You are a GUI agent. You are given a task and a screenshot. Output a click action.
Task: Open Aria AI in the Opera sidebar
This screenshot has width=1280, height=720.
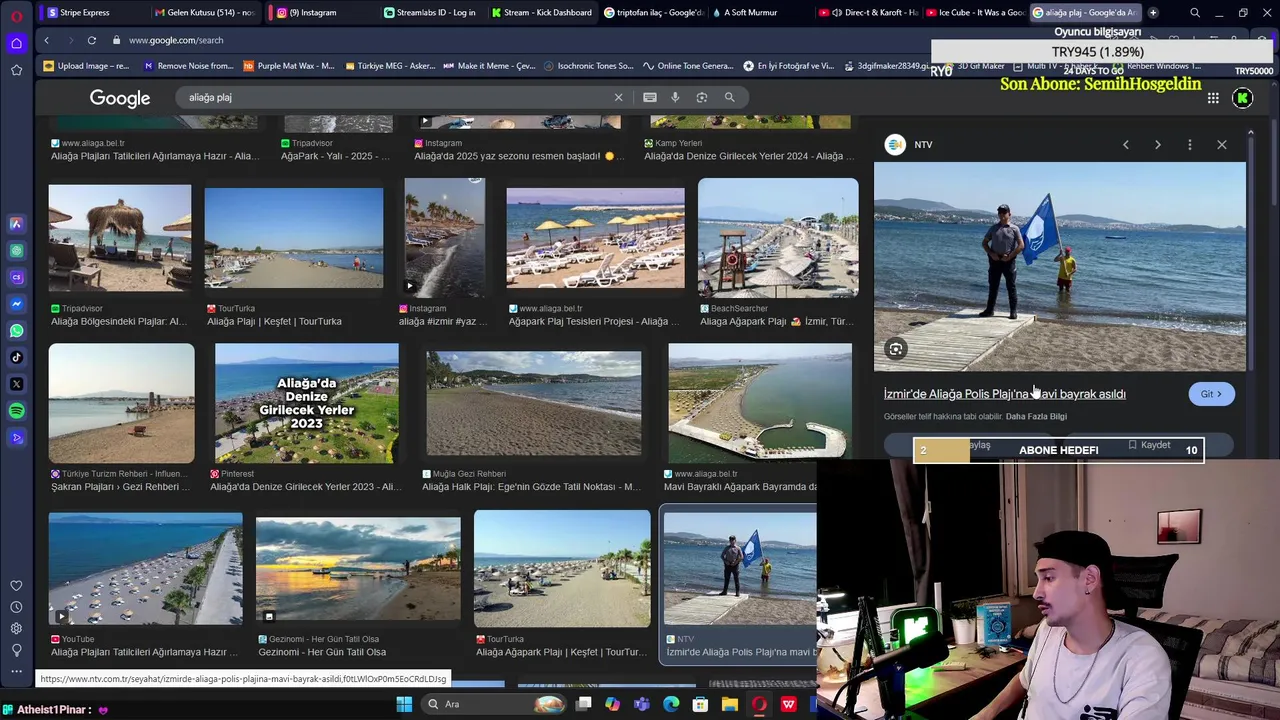click(x=16, y=224)
